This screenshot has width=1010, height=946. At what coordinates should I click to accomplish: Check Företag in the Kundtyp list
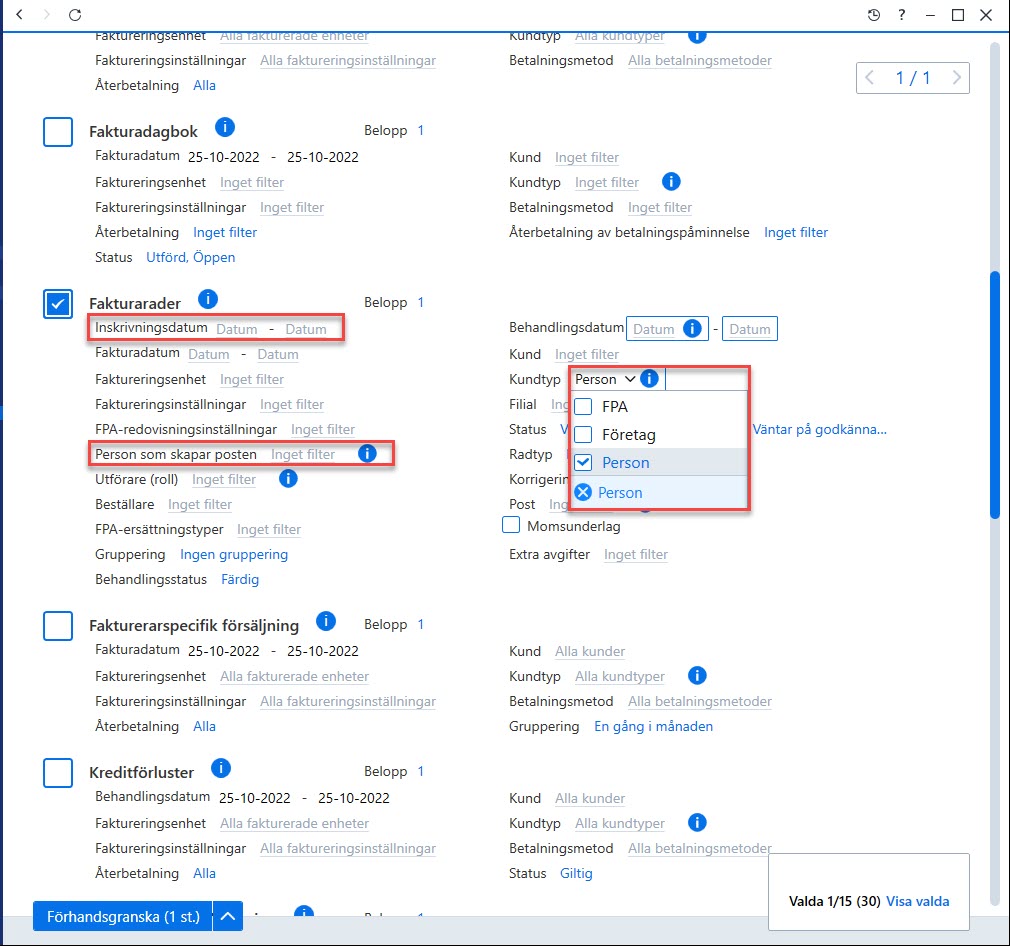pos(583,435)
